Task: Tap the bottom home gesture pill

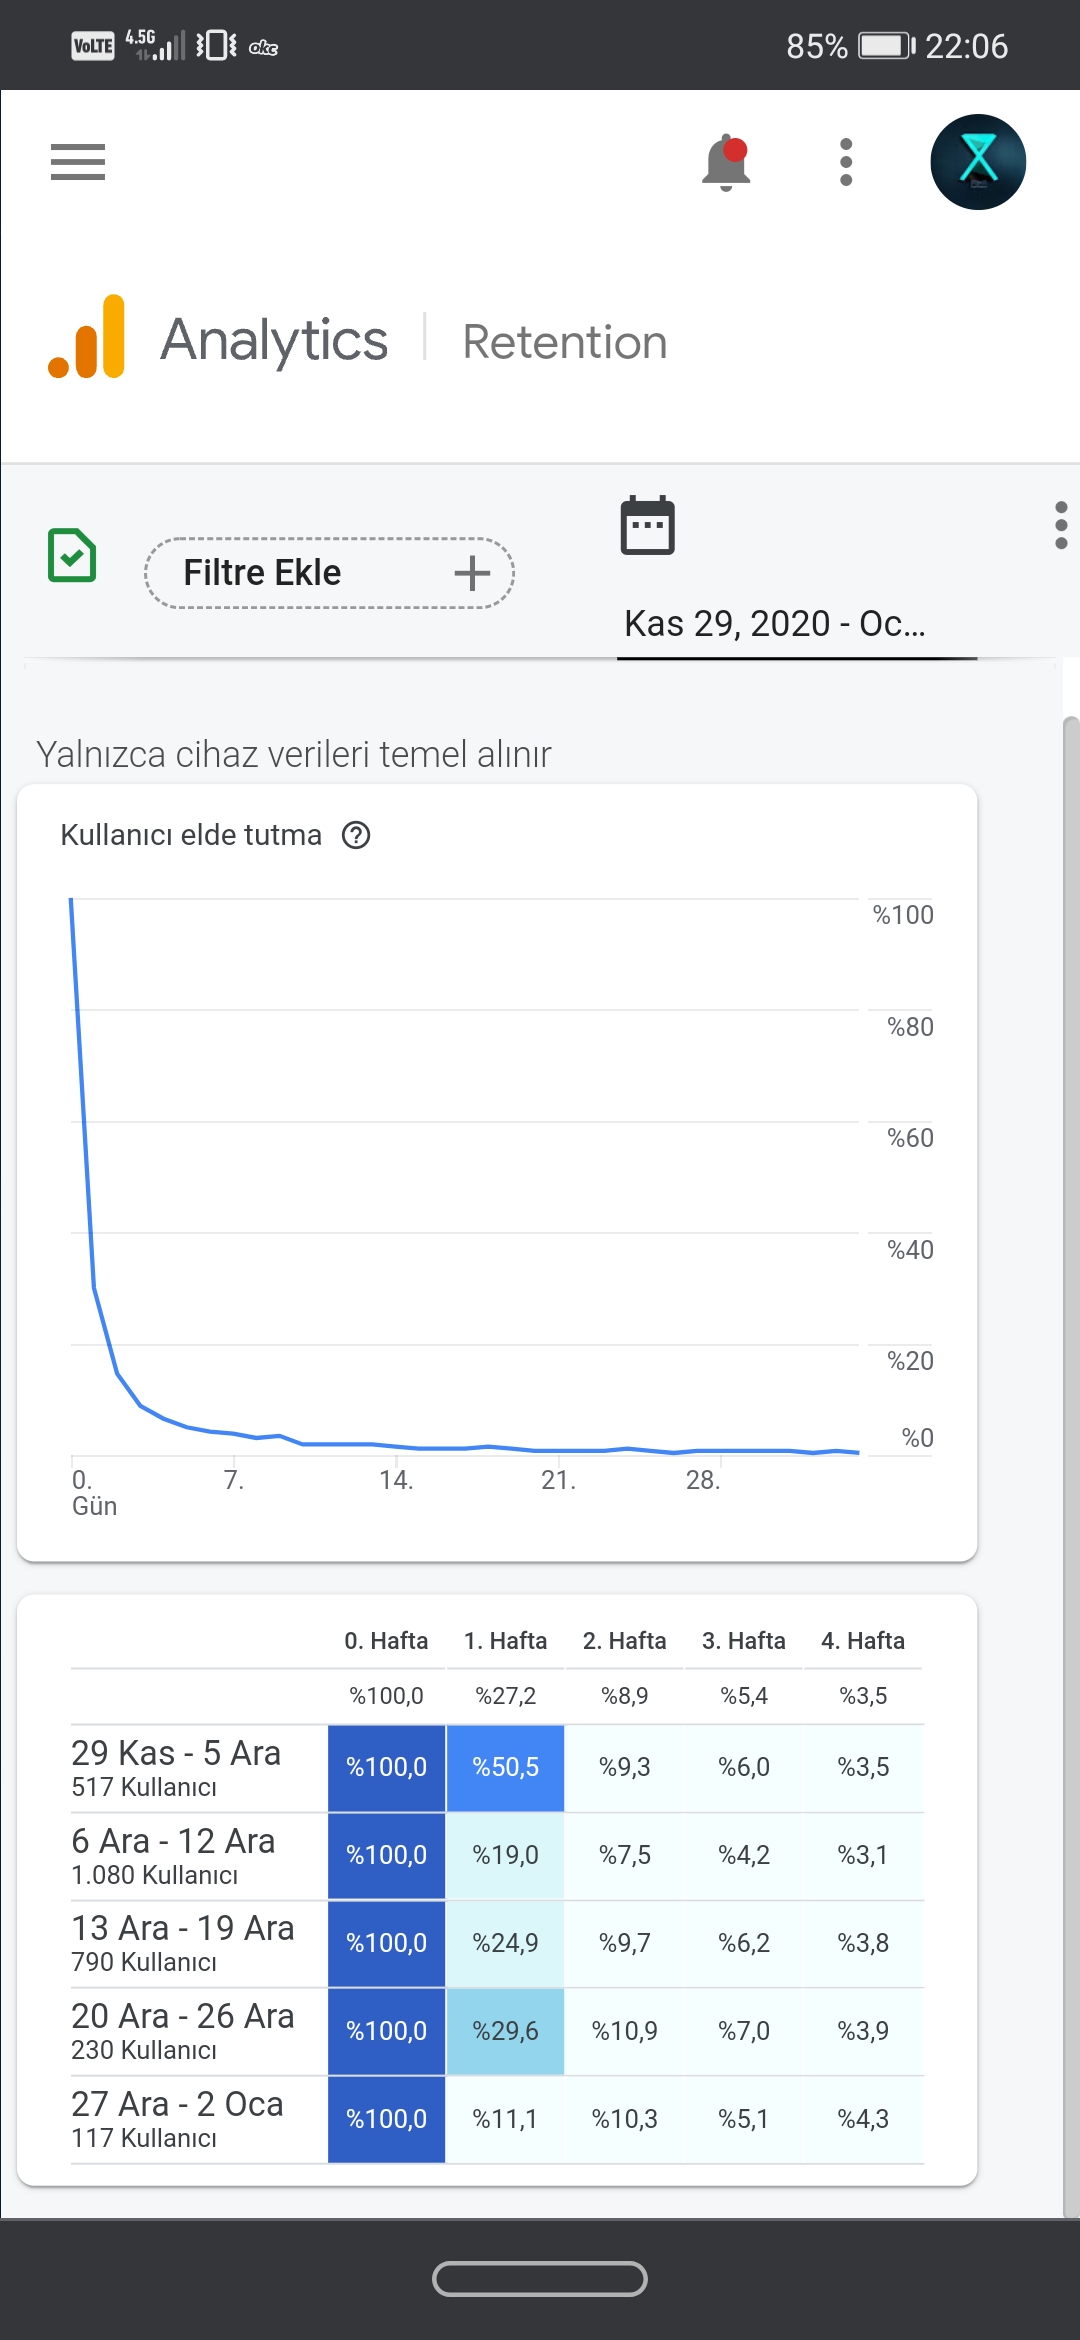Action: point(540,2279)
